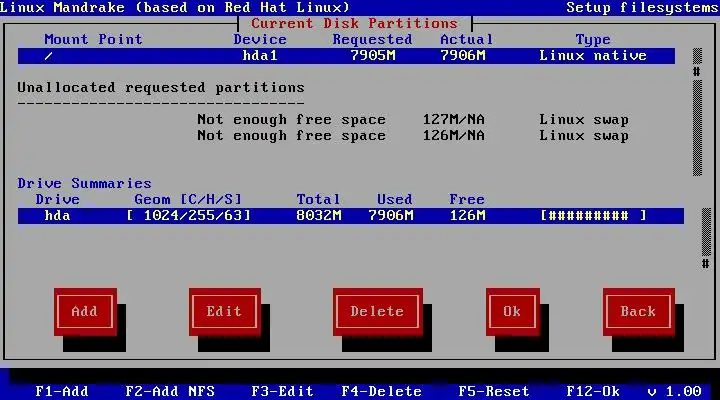The image size is (720, 400).
Task: Click the F2-Add NFS shortcut label
Action: (170, 391)
